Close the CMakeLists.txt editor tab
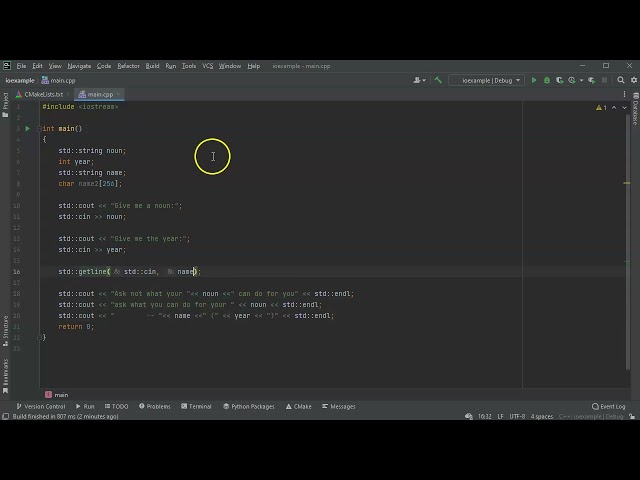 click(x=69, y=94)
